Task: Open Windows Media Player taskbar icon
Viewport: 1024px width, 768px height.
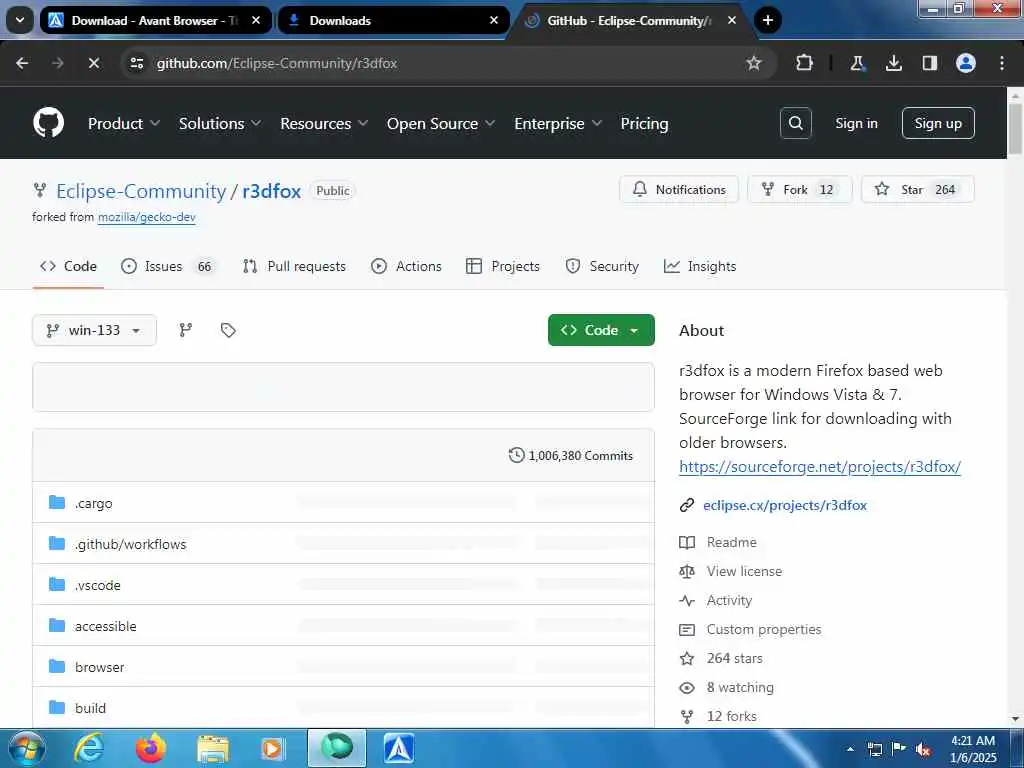Action: [x=272, y=748]
